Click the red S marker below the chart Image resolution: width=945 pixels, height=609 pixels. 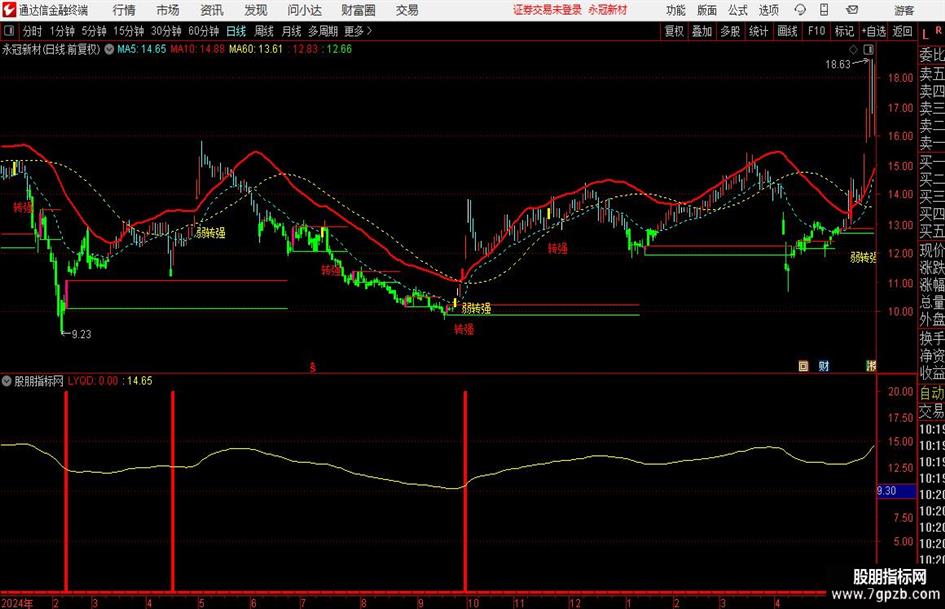tap(313, 367)
